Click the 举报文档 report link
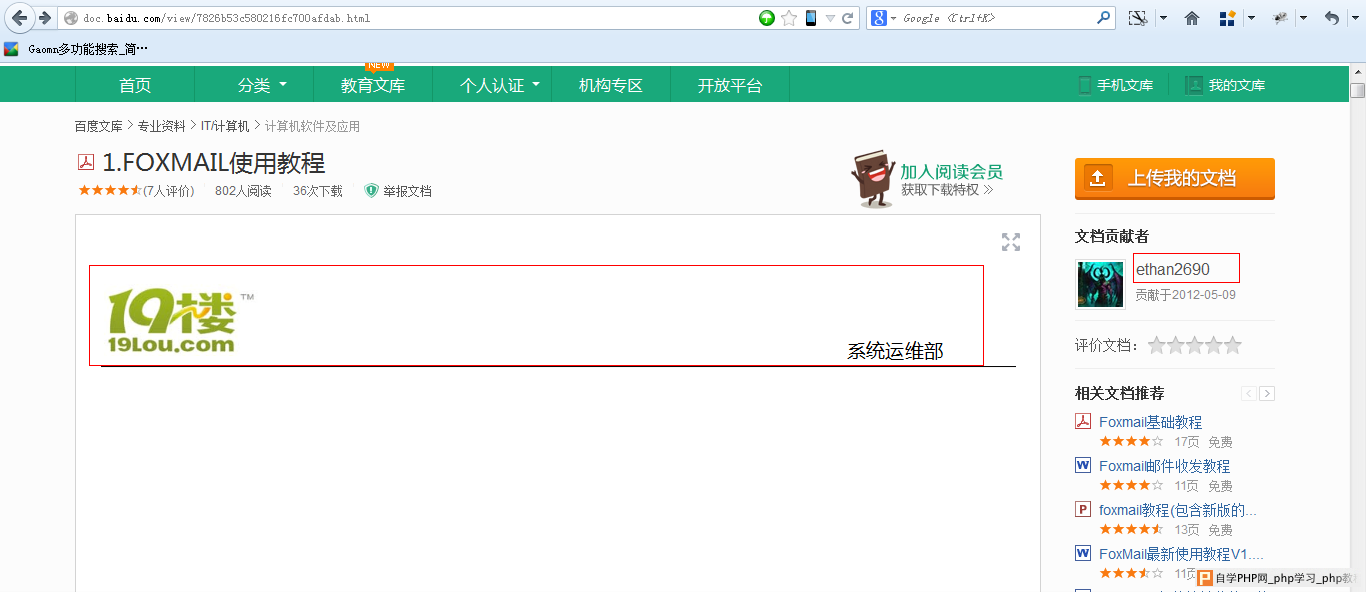The height and width of the screenshot is (592, 1366). (x=407, y=191)
